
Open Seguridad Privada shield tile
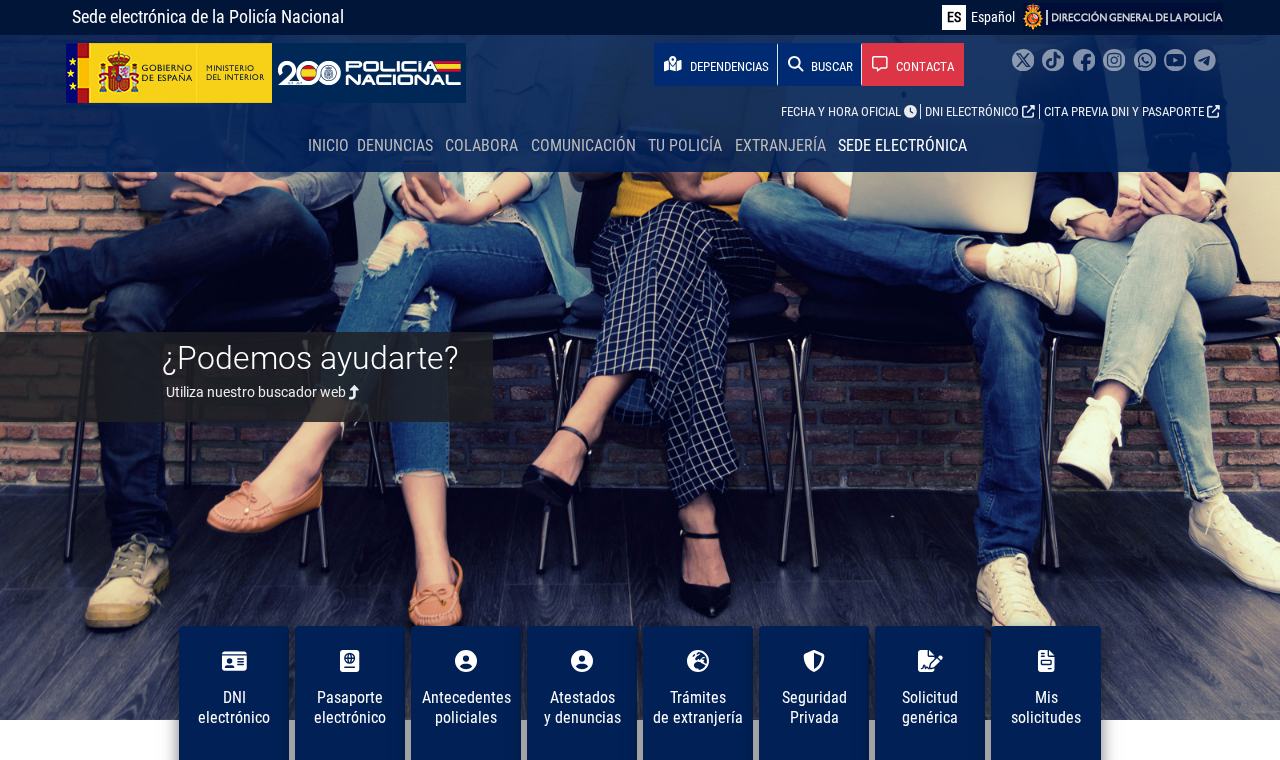814,693
